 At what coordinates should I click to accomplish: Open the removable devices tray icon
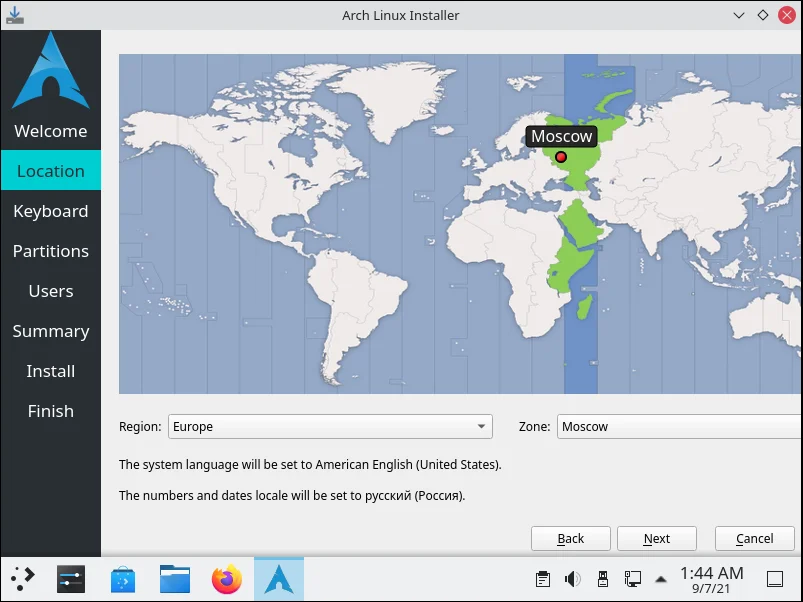(x=602, y=578)
